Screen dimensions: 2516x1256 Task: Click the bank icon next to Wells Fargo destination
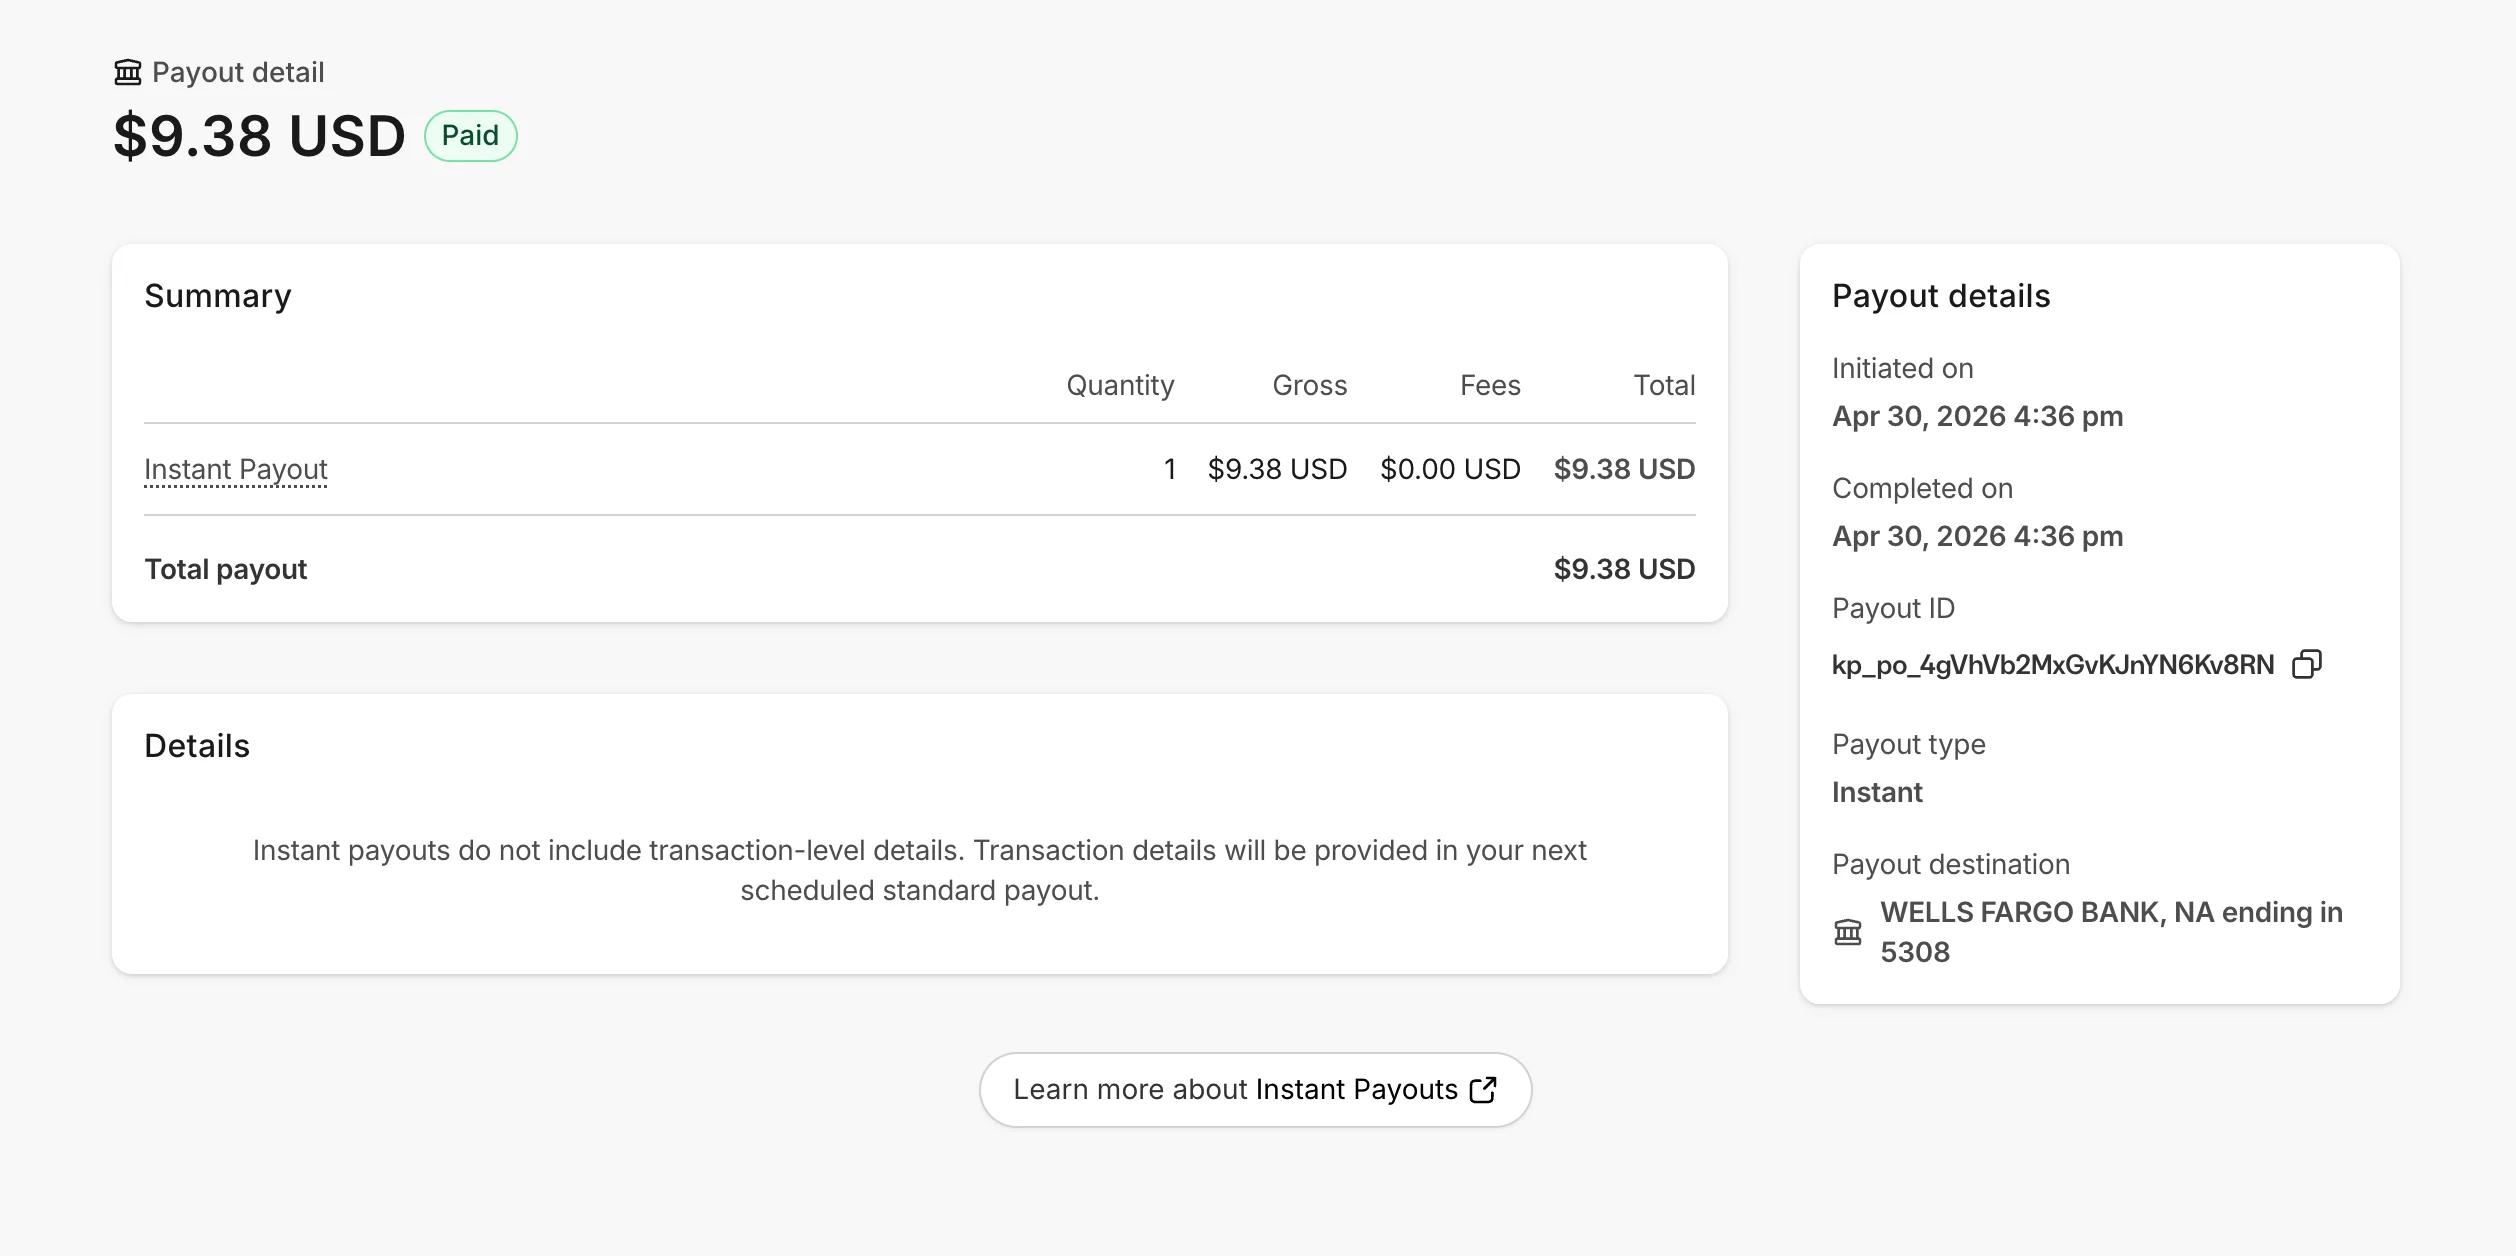(x=1848, y=932)
